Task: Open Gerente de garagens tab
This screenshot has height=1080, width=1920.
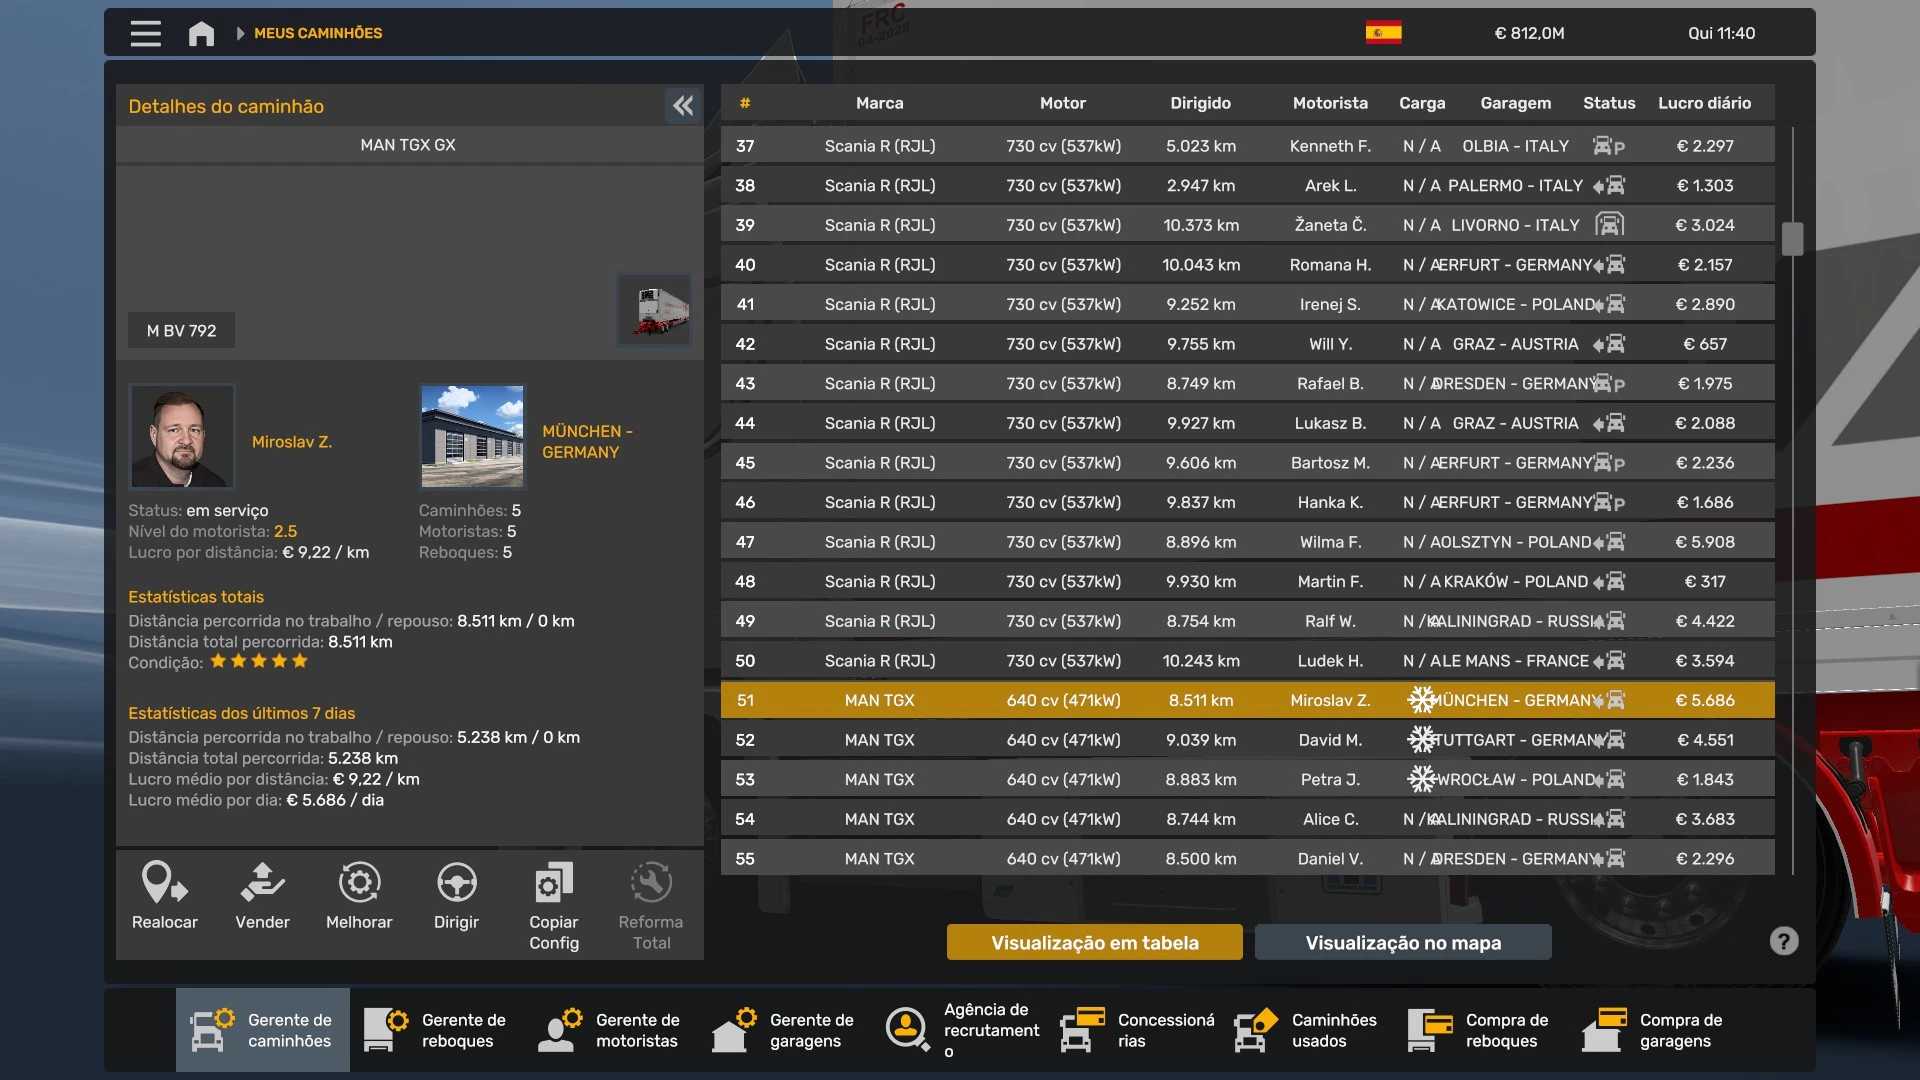Action: [784, 1030]
